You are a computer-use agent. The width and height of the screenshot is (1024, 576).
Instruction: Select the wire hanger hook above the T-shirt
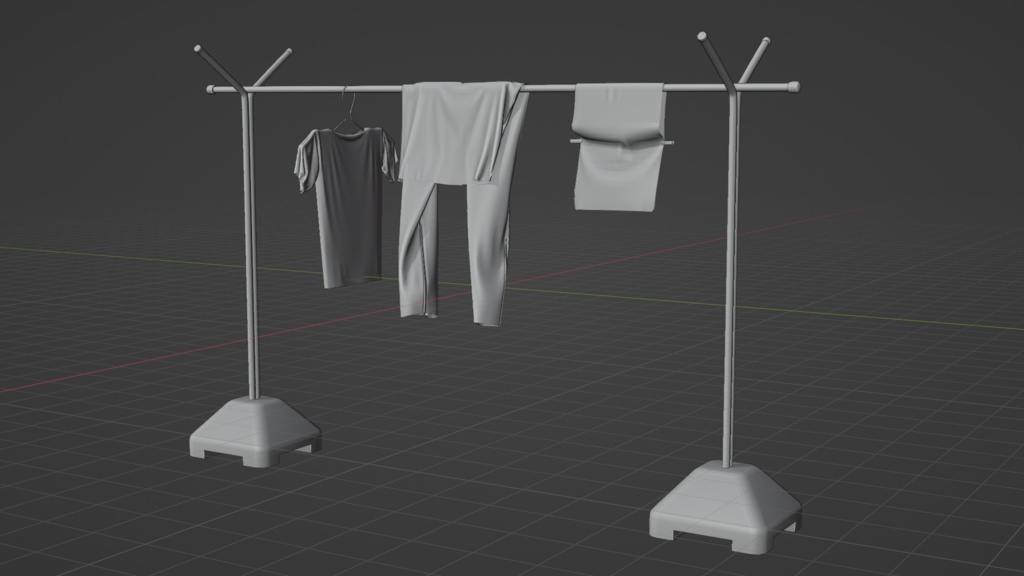pos(349,110)
